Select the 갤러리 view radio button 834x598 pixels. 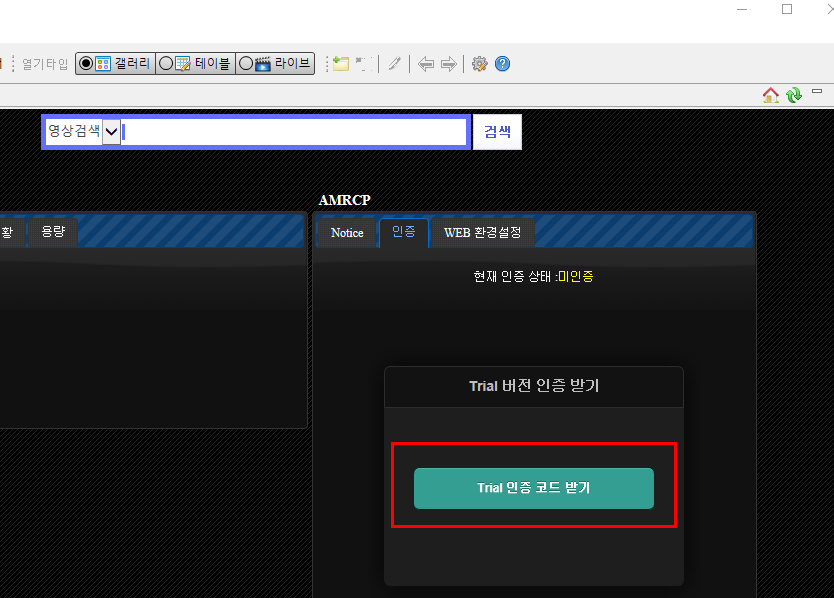pos(86,64)
